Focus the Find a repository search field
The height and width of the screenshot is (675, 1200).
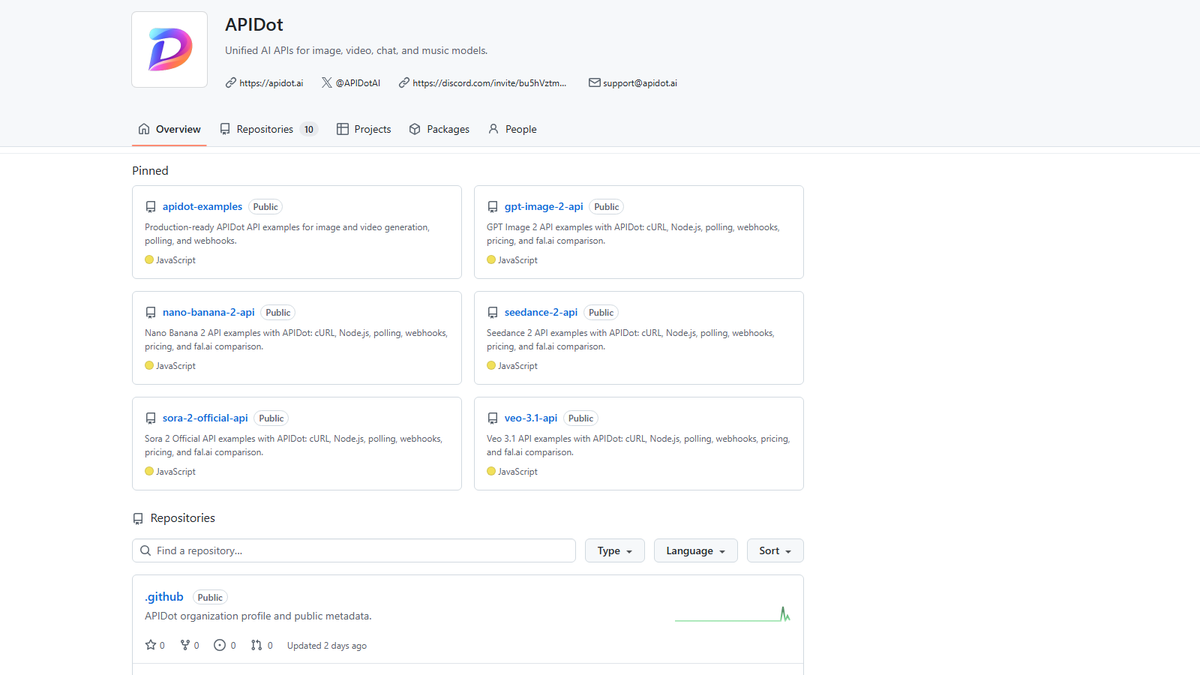tap(354, 551)
